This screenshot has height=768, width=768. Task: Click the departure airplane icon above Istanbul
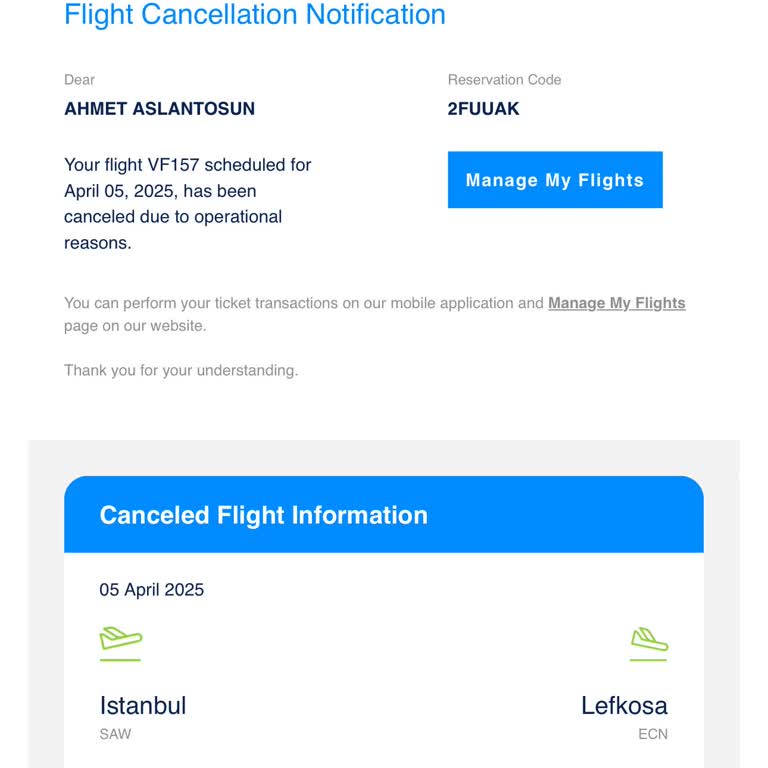click(x=121, y=638)
